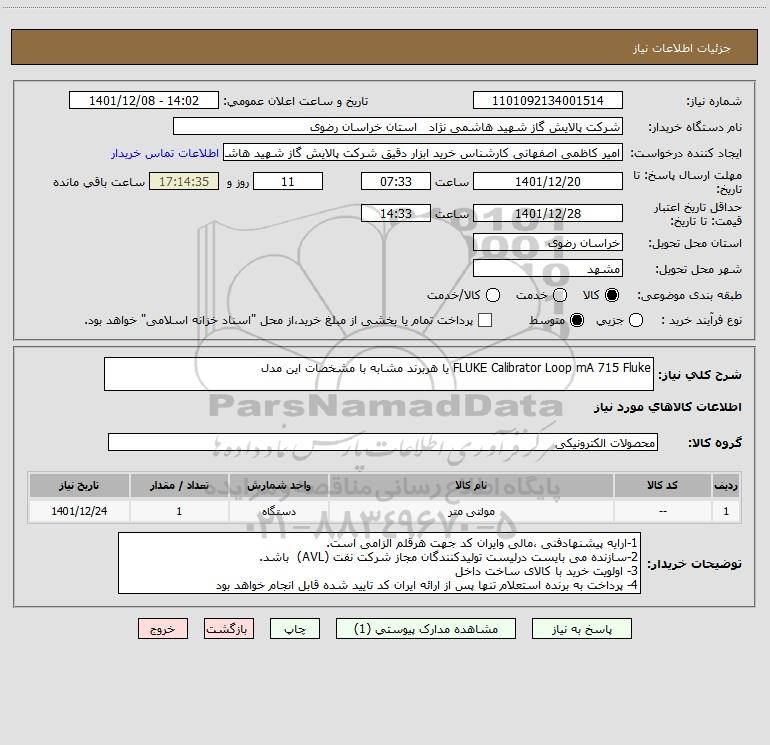770x745 pixels.
Task: Click the اطلاعات کالاهای مورد نیاز section heading
Action: point(667,407)
